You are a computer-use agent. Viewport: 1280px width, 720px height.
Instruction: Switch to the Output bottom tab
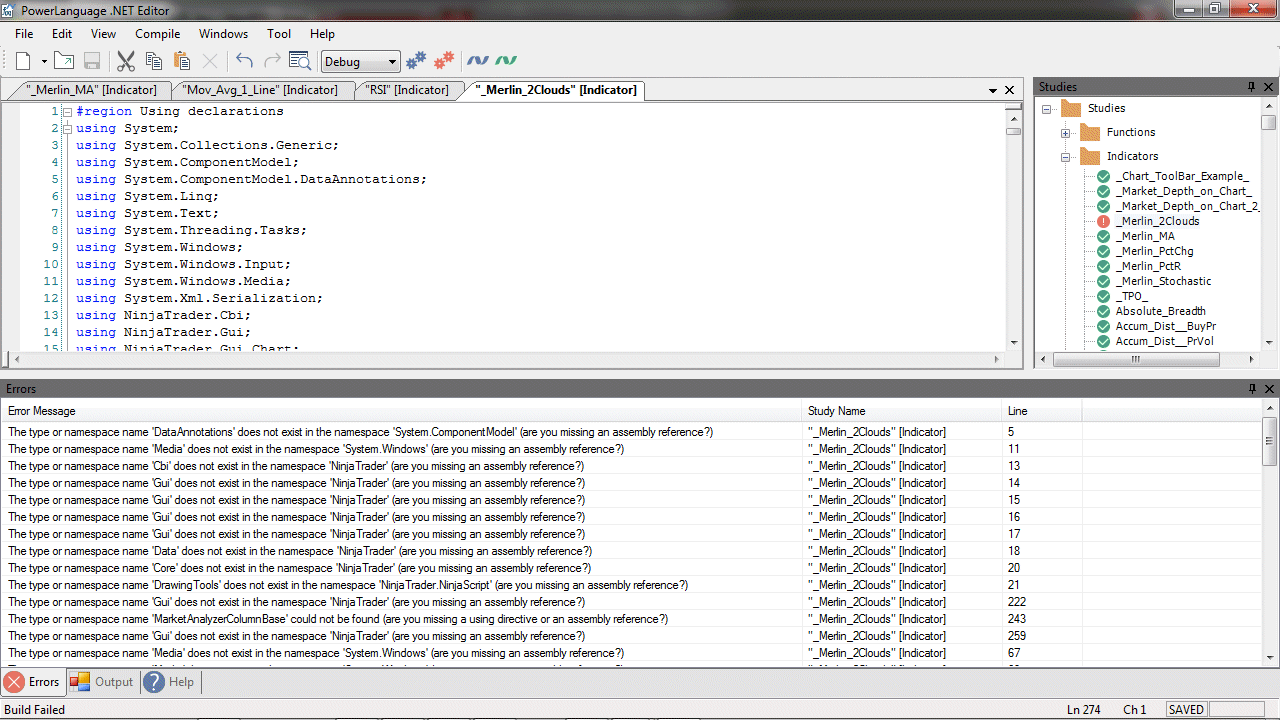point(102,682)
